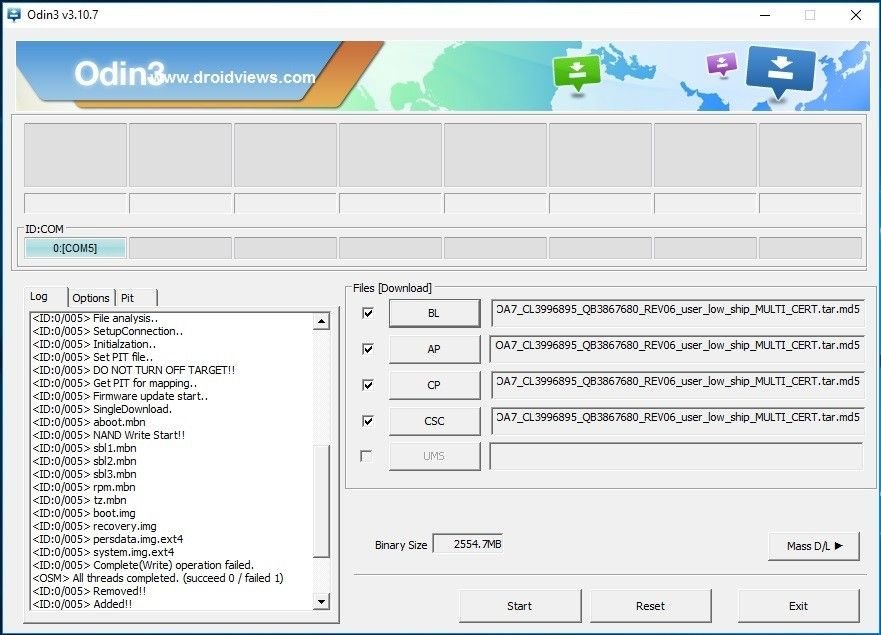Click the log vertical scrollbar thumb
The height and width of the screenshot is (635, 881).
pos(321,501)
